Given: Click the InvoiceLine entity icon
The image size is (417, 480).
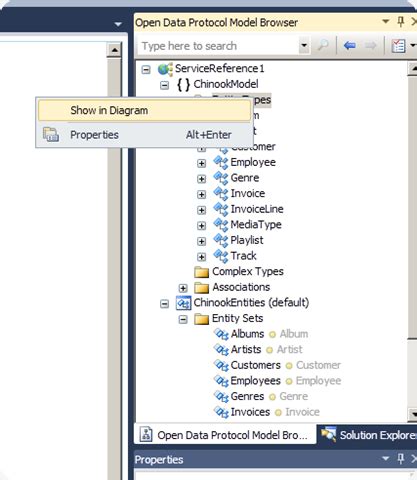Looking at the screenshot, I should click(221, 209).
